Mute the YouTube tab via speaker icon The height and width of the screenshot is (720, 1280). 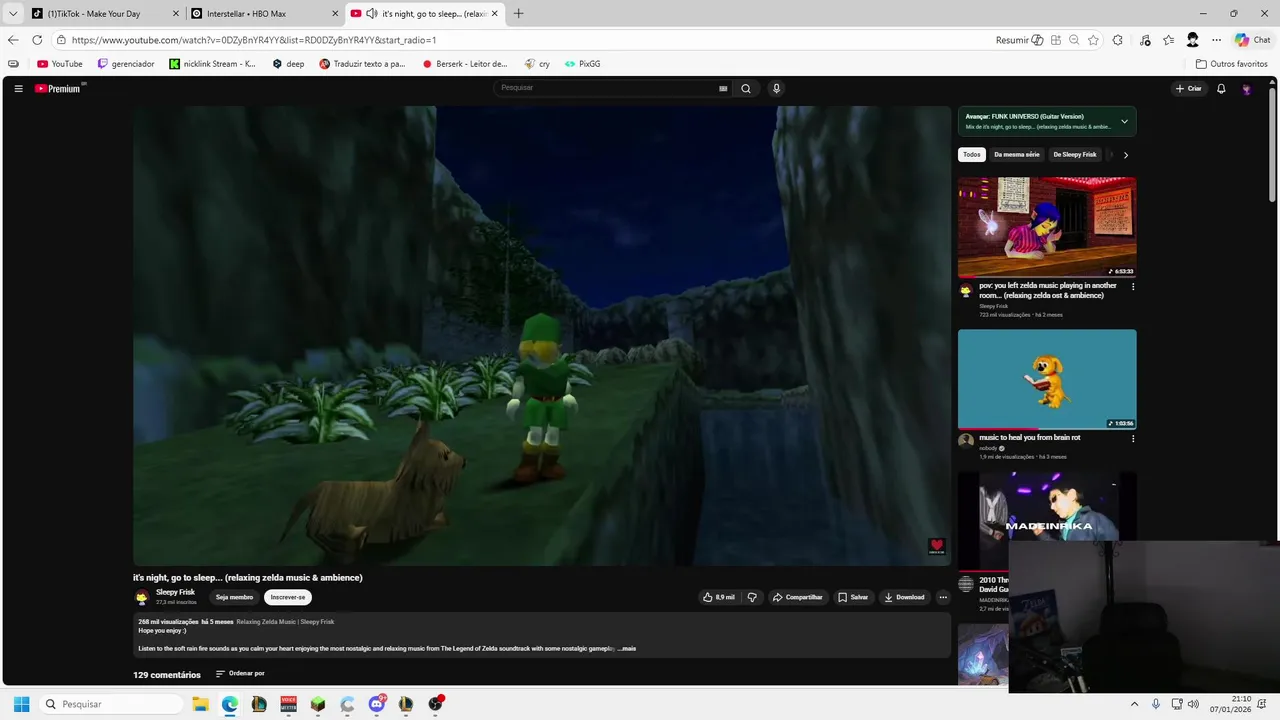(x=371, y=13)
